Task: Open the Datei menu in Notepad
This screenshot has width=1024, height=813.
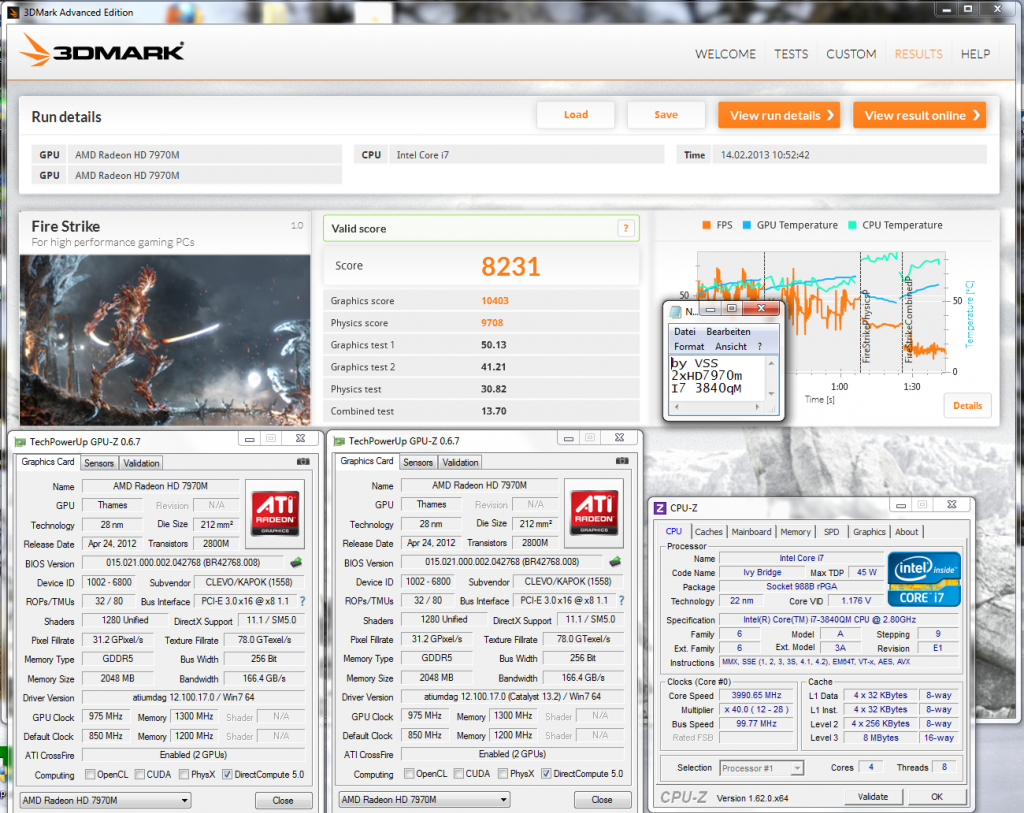Action: pyautogui.click(x=684, y=332)
